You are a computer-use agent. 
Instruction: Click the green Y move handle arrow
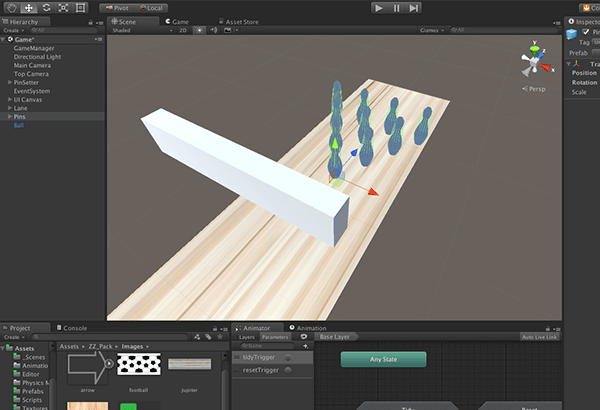tap(335, 144)
